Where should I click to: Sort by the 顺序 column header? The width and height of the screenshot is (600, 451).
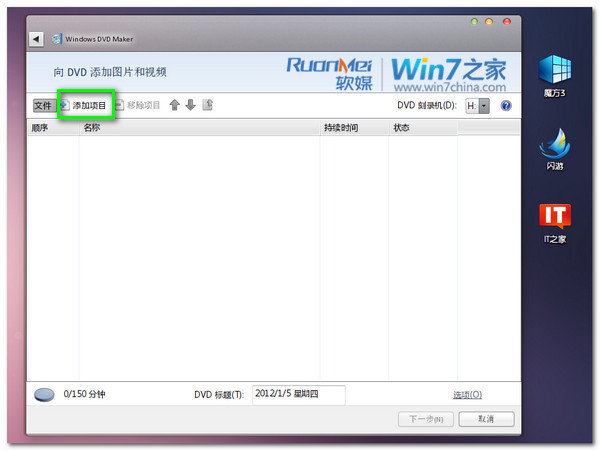coord(53,128)
